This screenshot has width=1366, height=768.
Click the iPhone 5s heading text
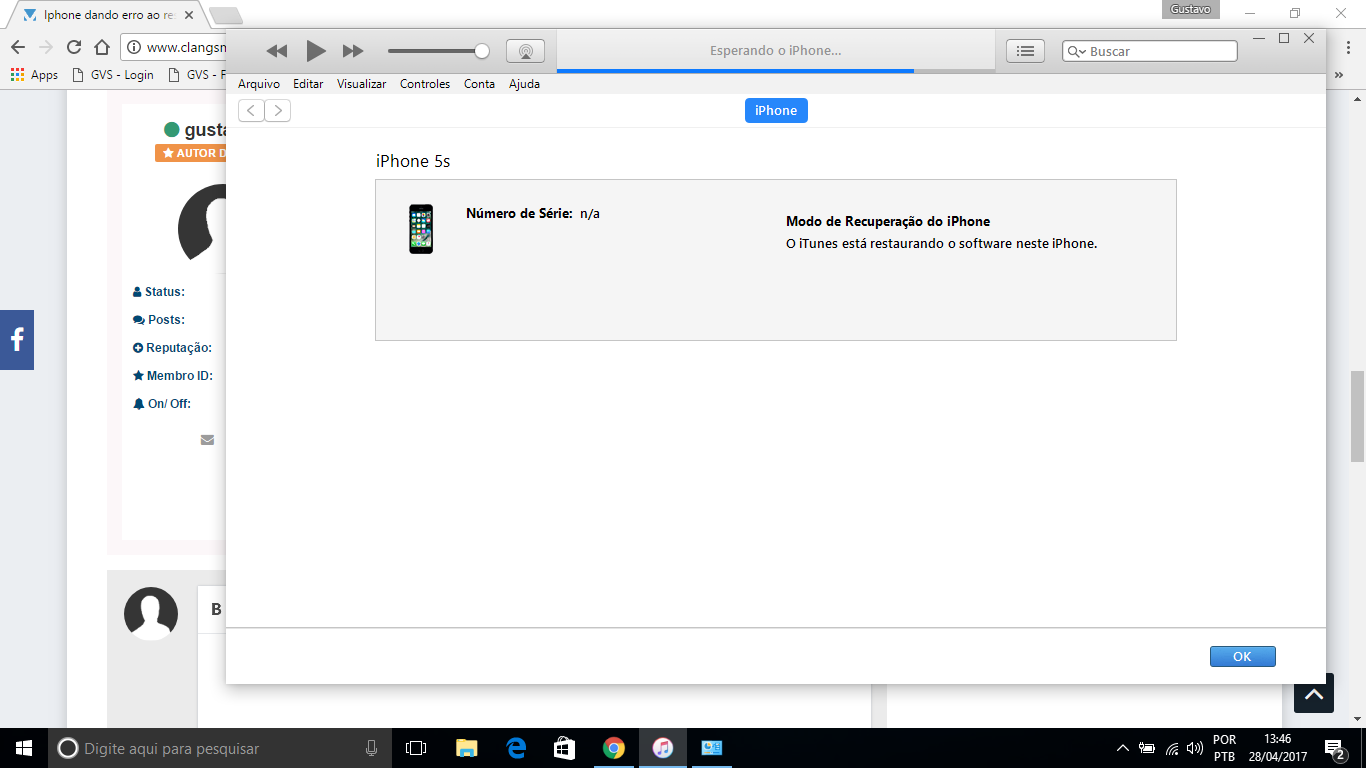(413, 161)
